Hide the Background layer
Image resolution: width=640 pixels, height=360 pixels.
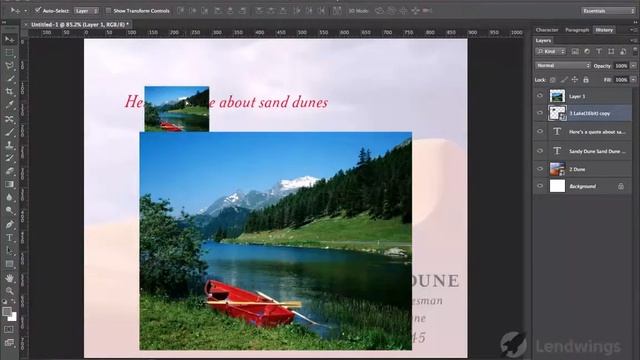540,186
